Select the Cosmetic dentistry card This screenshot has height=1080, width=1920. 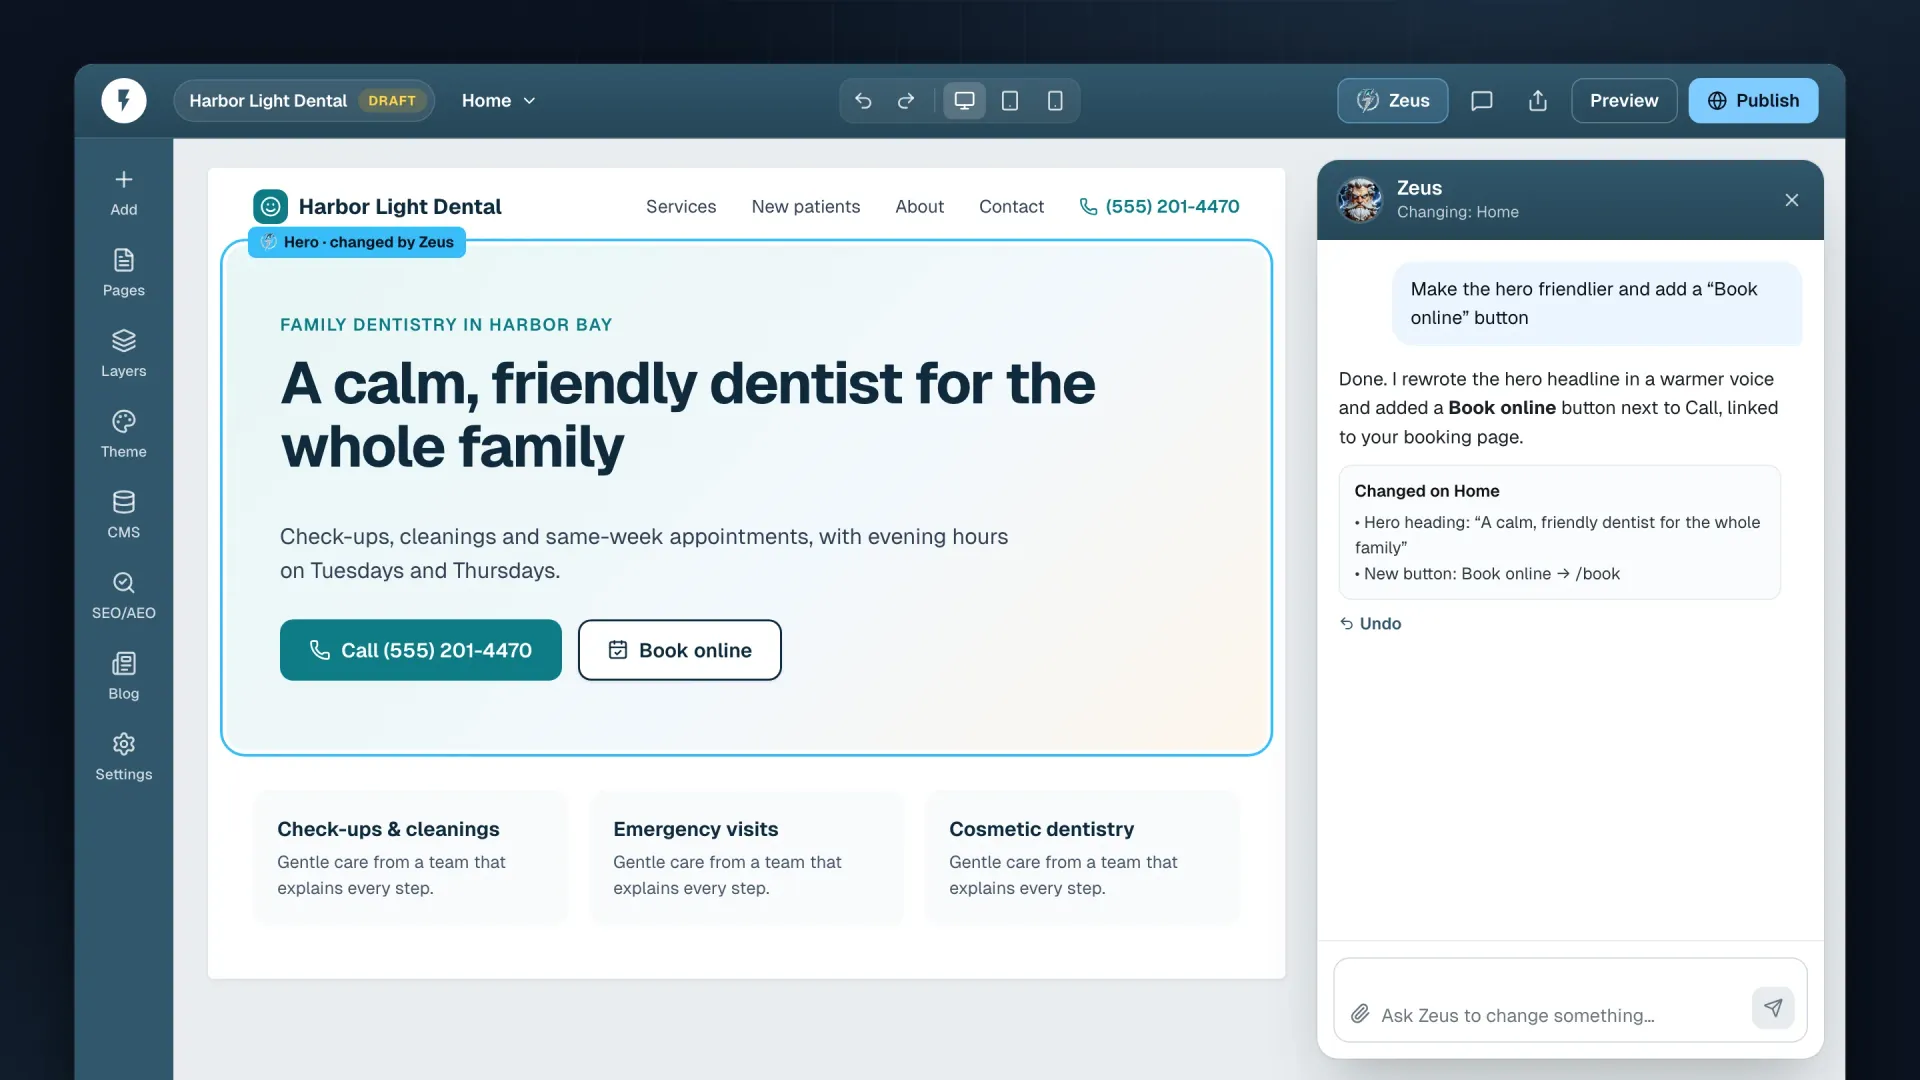point(1082,857)
